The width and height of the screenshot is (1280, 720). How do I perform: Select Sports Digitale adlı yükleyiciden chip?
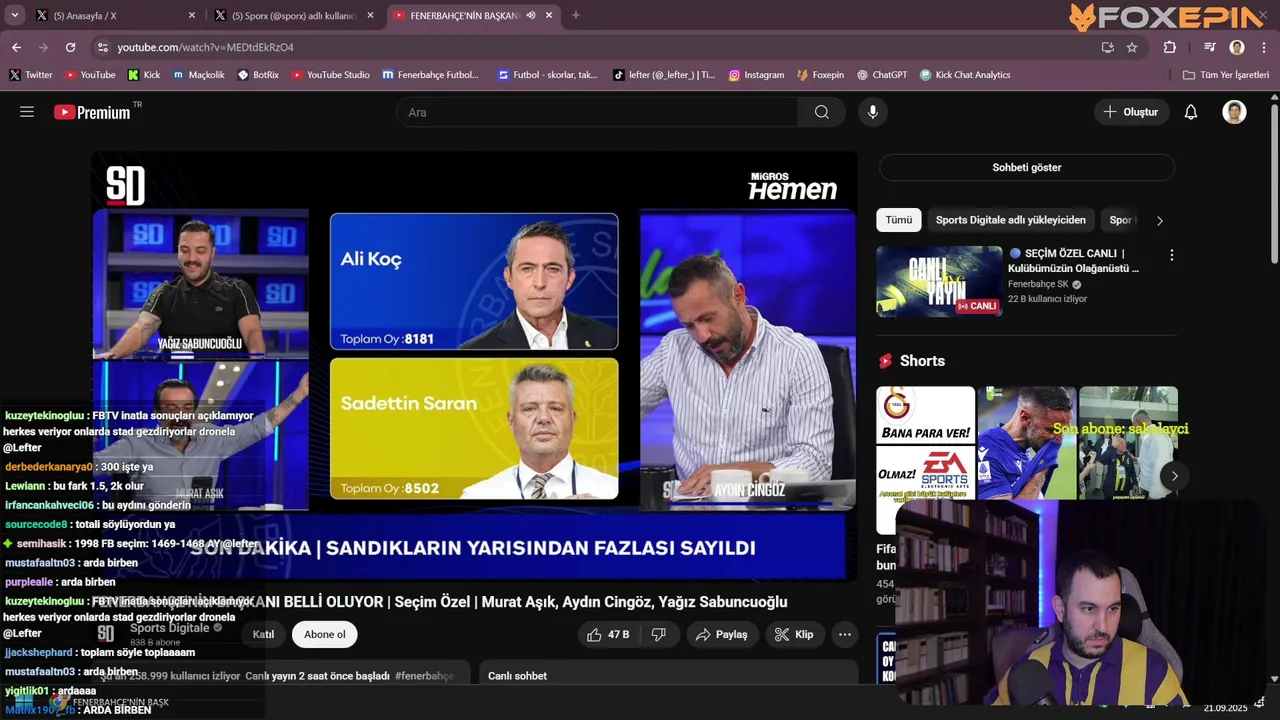1010,220
